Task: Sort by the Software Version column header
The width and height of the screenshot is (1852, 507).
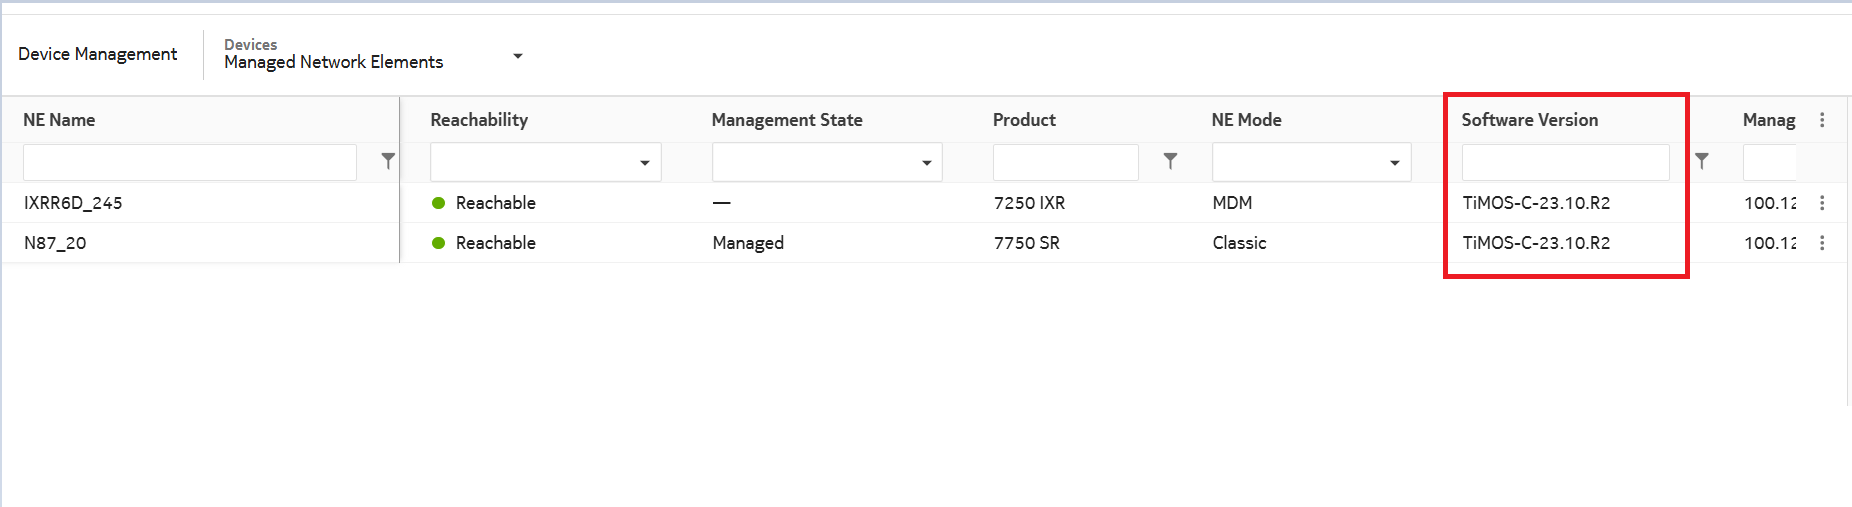Action: (1529, 120)
